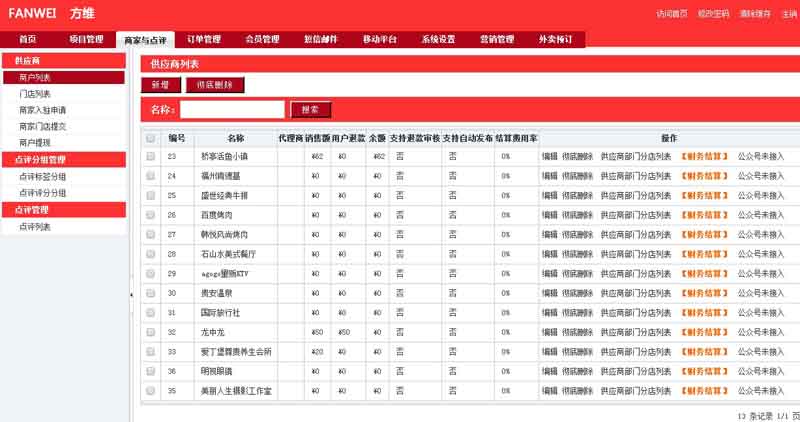
Task: Click the FANWEI 方维 logo
Action: tap(54, 13)
